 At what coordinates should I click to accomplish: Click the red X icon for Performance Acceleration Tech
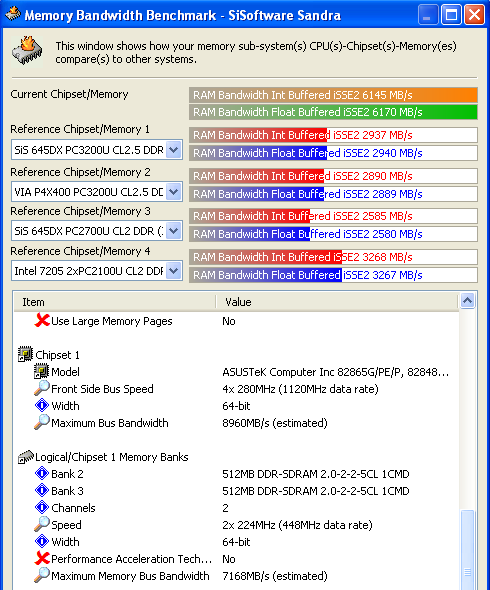[x=42, y=558]
